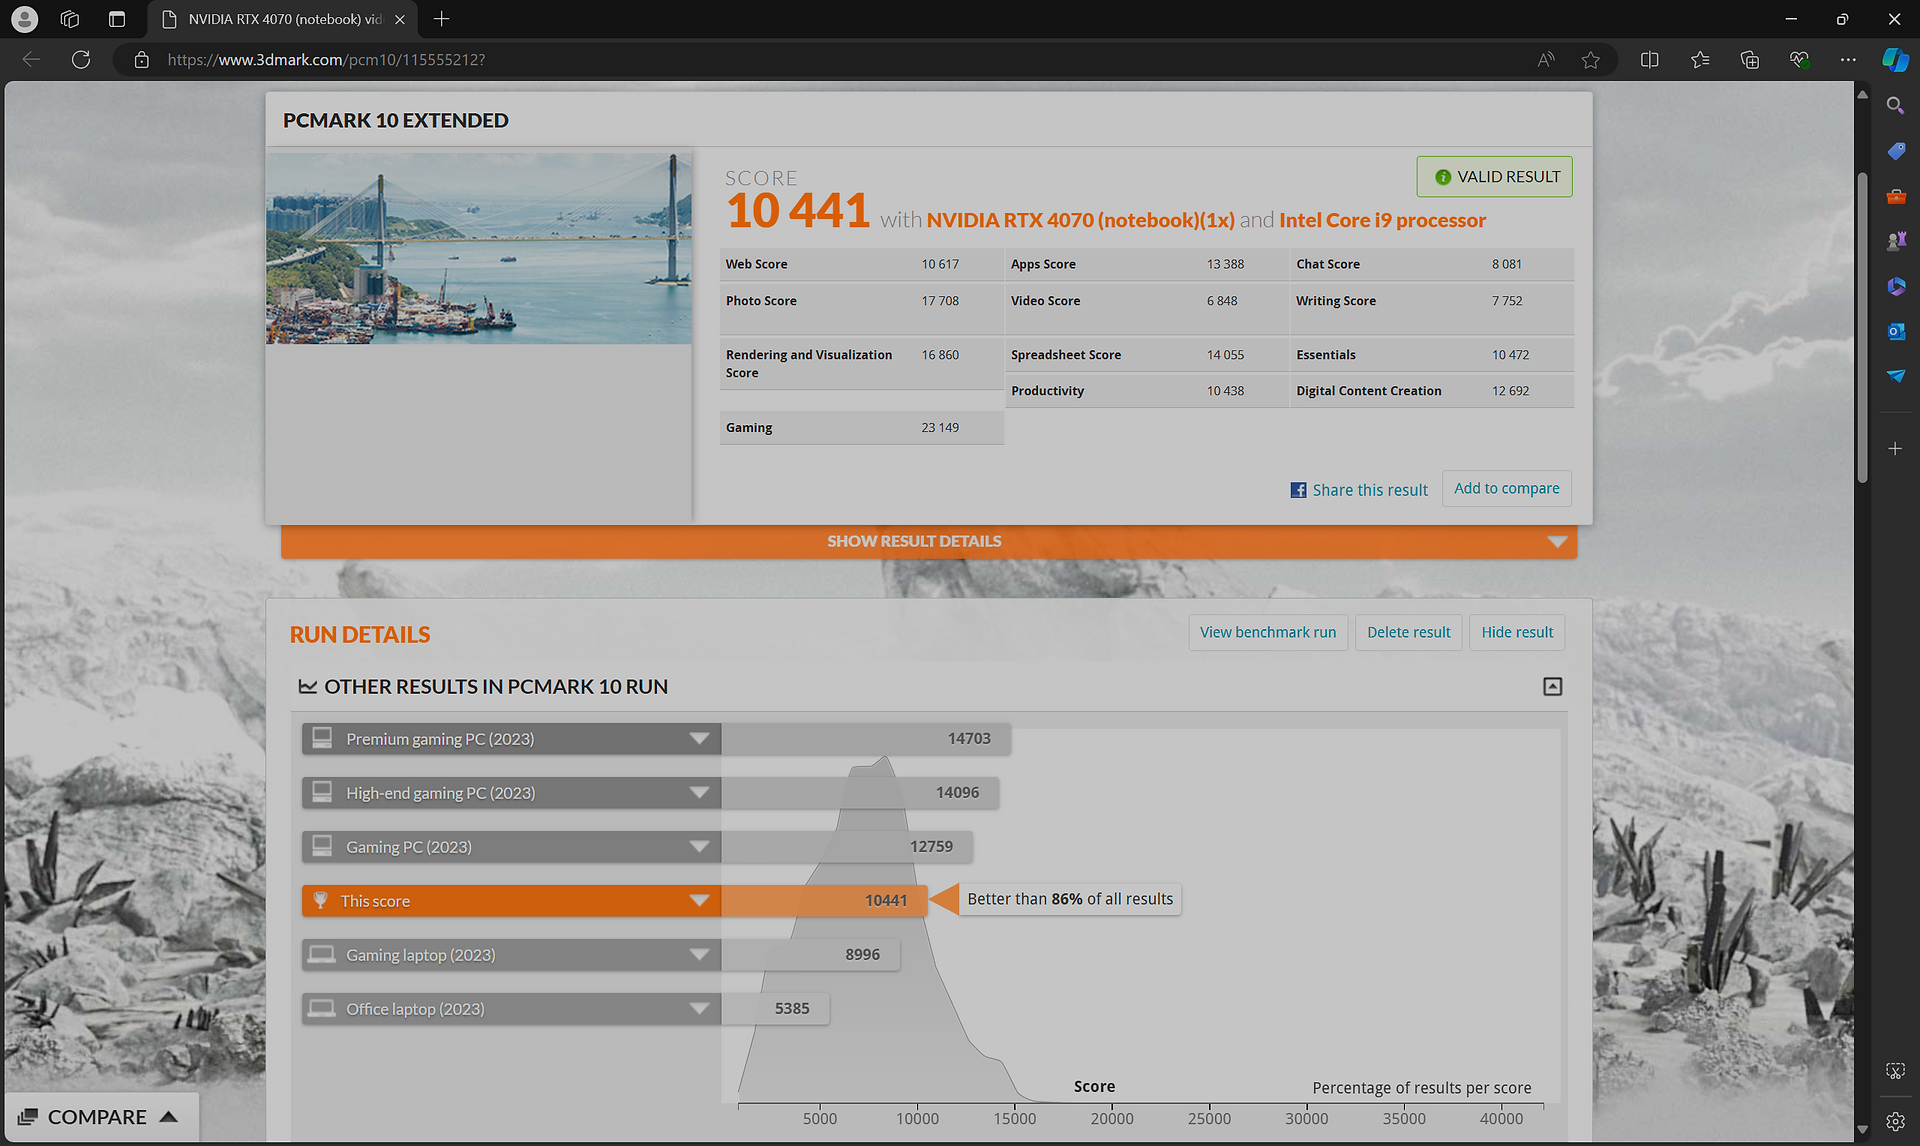
Task: Click the page vertical scrollbar
Action: [x=1862, y=330]
